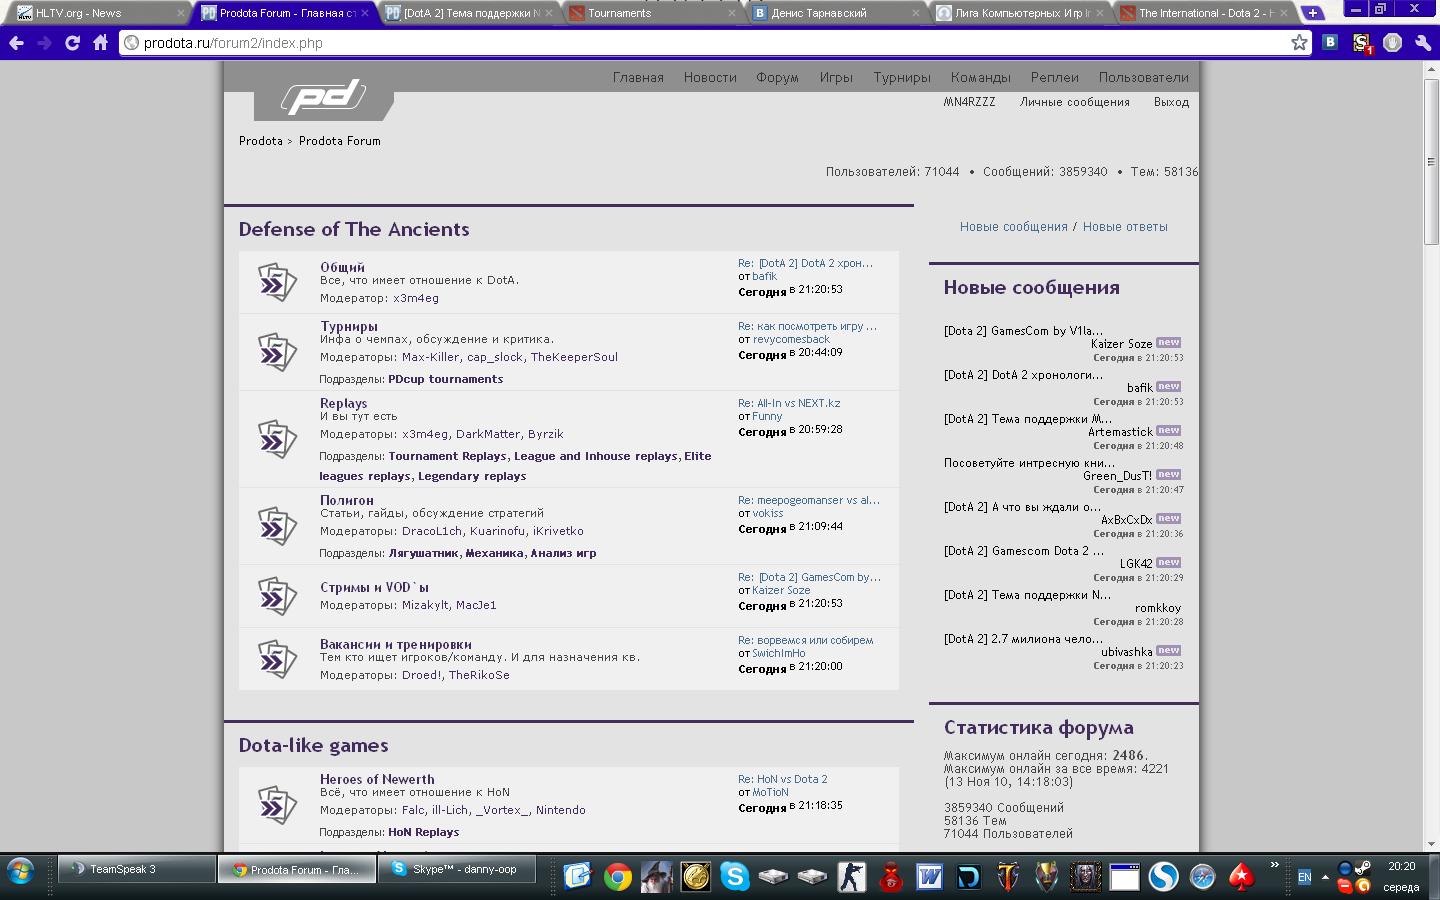Bookmark this page with the star icon
Image resolution: width=1440 pixels, height=900 pixels.
(1299, 43)
